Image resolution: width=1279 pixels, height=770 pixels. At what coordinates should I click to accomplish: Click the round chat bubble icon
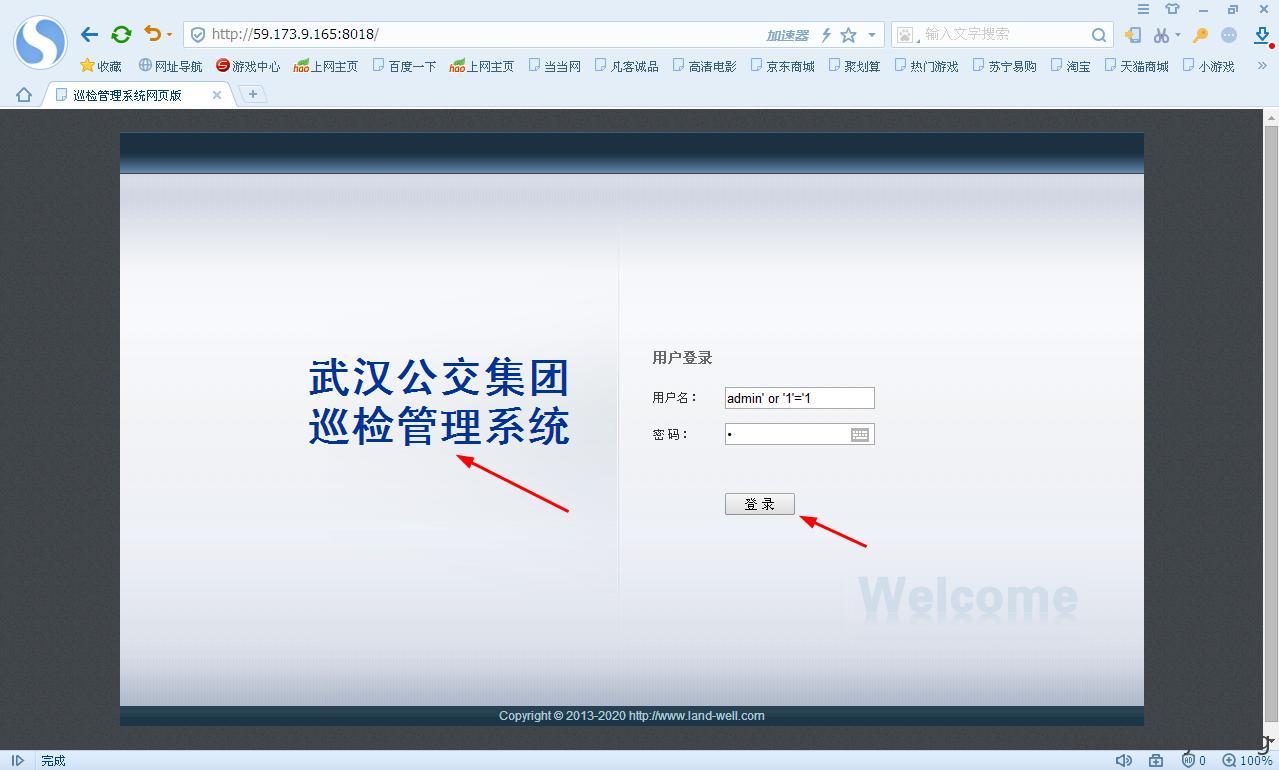1229,35
